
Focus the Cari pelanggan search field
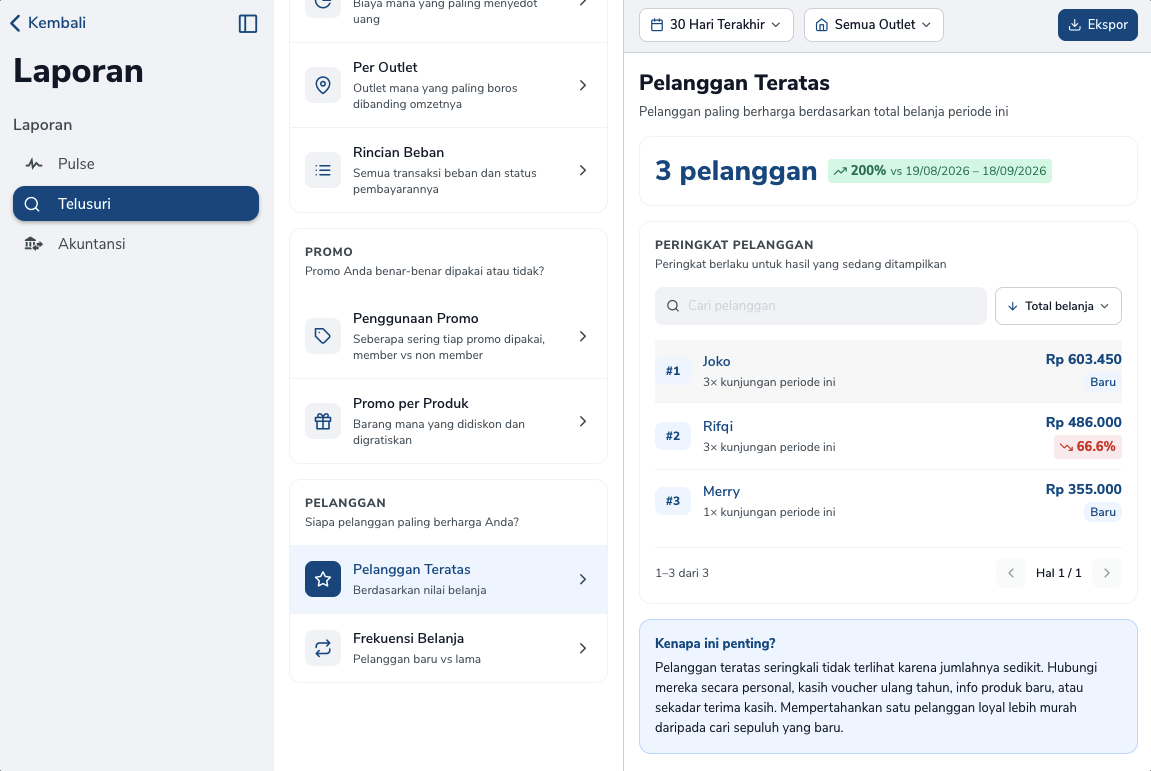click(x=821, y=306)
